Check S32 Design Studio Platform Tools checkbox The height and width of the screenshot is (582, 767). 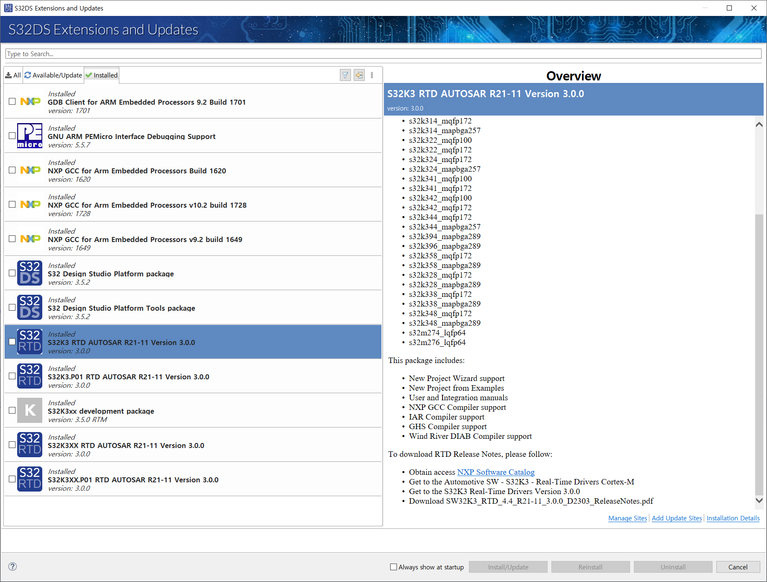pos(12,307)
